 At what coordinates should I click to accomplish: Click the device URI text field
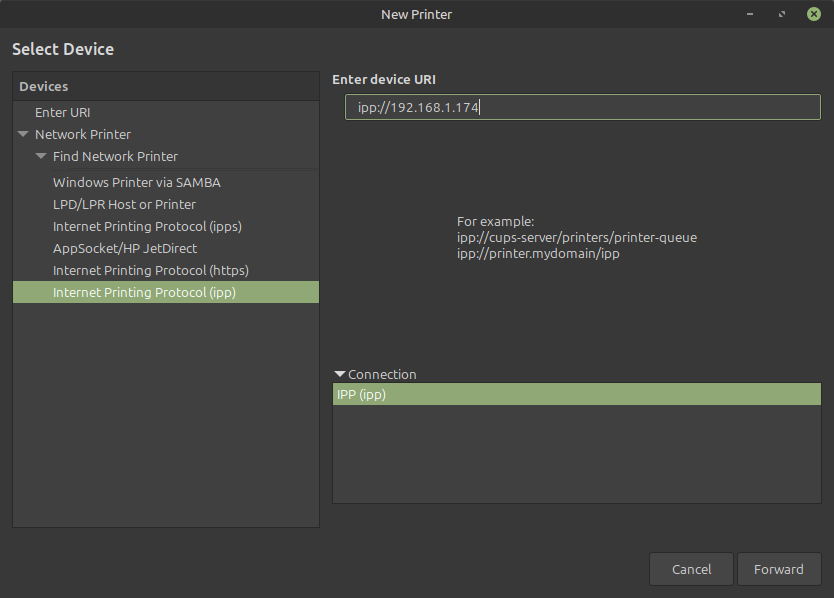pos(582,107)
